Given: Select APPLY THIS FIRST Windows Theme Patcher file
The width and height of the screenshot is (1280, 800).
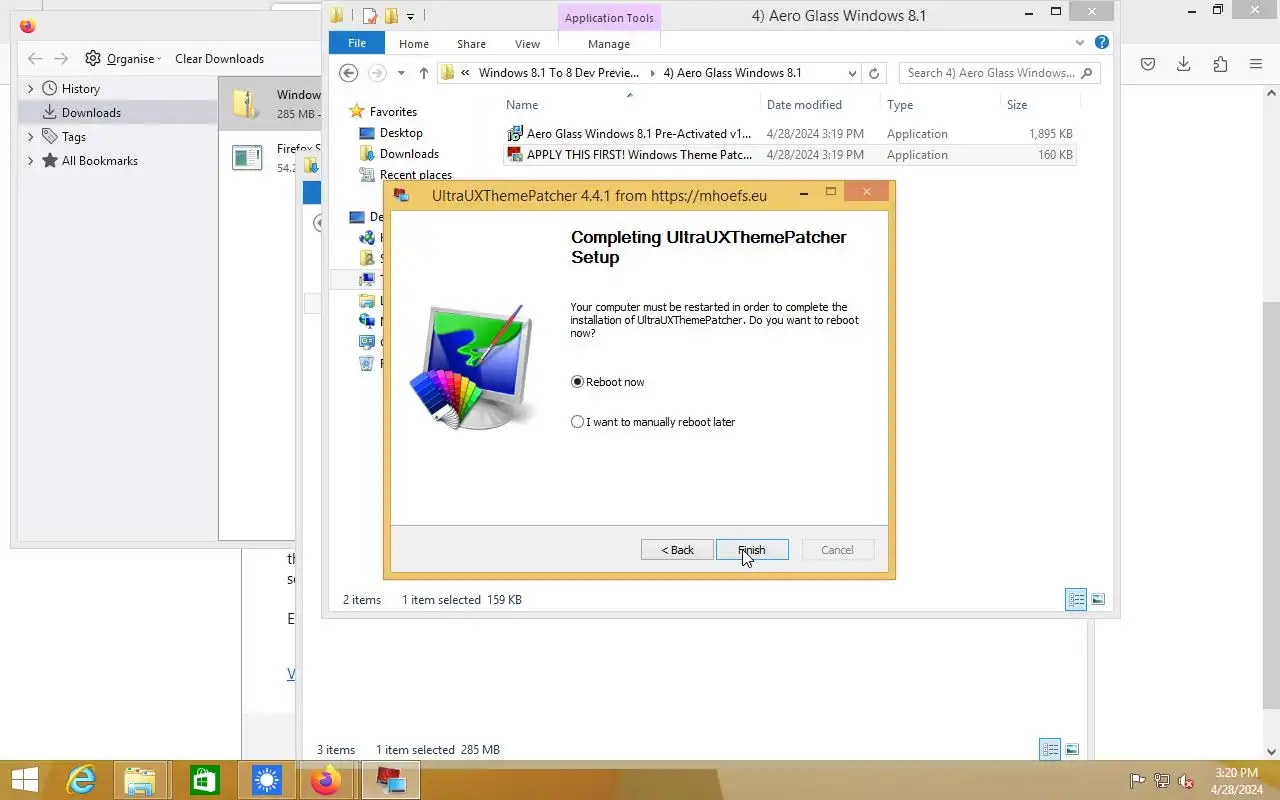Looking at the screenshot, I should (790, 155).
